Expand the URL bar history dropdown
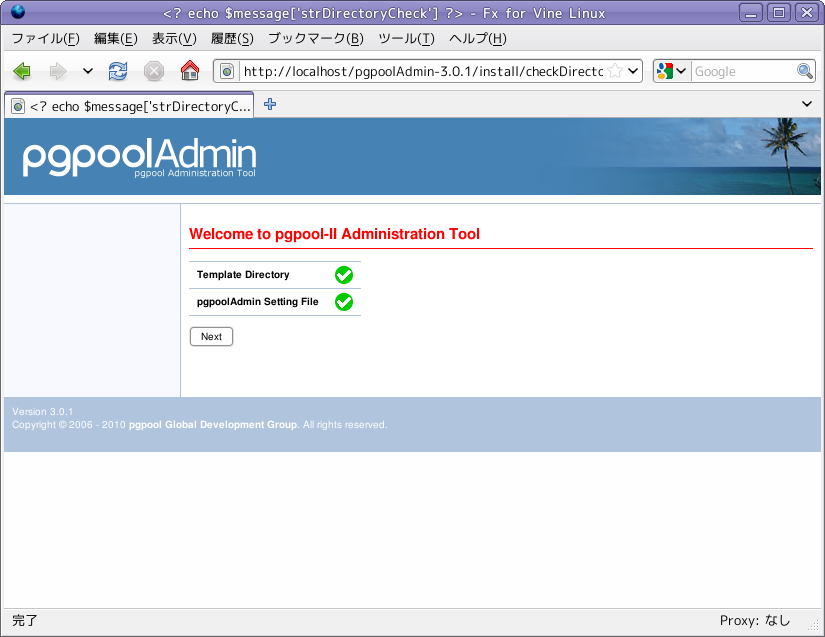This screenshot has width=825, height=637. click(633, 71)
